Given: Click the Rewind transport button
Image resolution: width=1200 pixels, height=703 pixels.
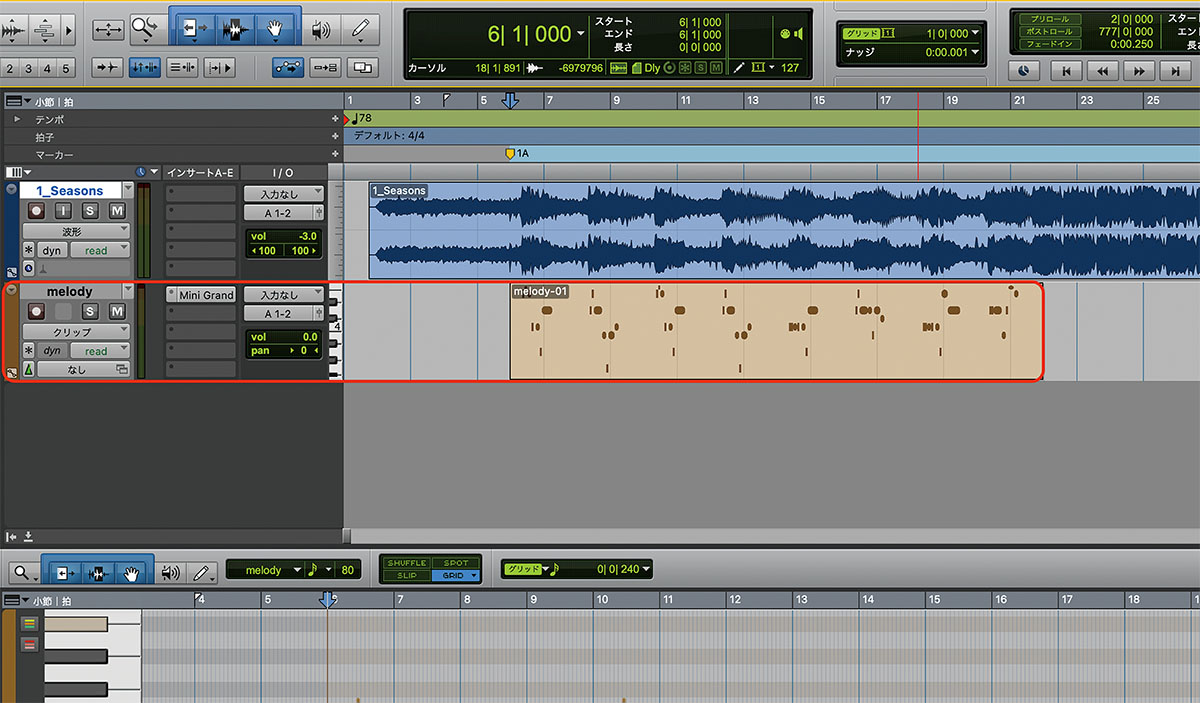Looking at the screenshot, I should coord(1103,71).
